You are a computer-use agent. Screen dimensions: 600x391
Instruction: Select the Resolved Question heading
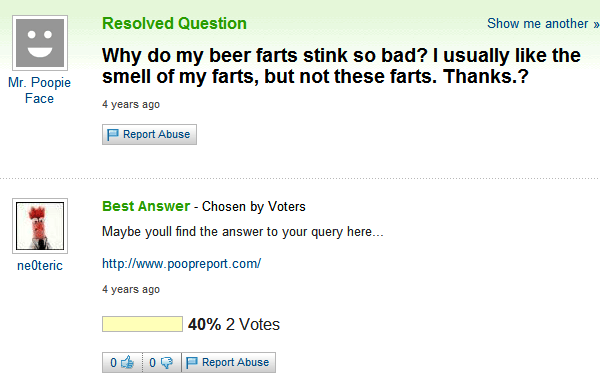174,24
